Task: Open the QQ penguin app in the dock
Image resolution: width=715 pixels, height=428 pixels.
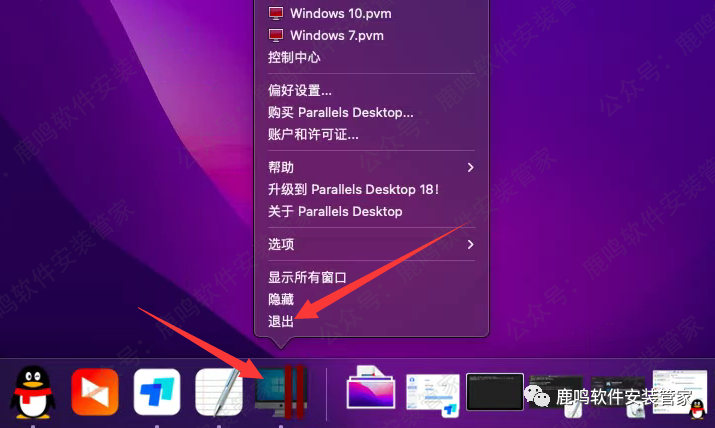Action: [x=33, y=392]
